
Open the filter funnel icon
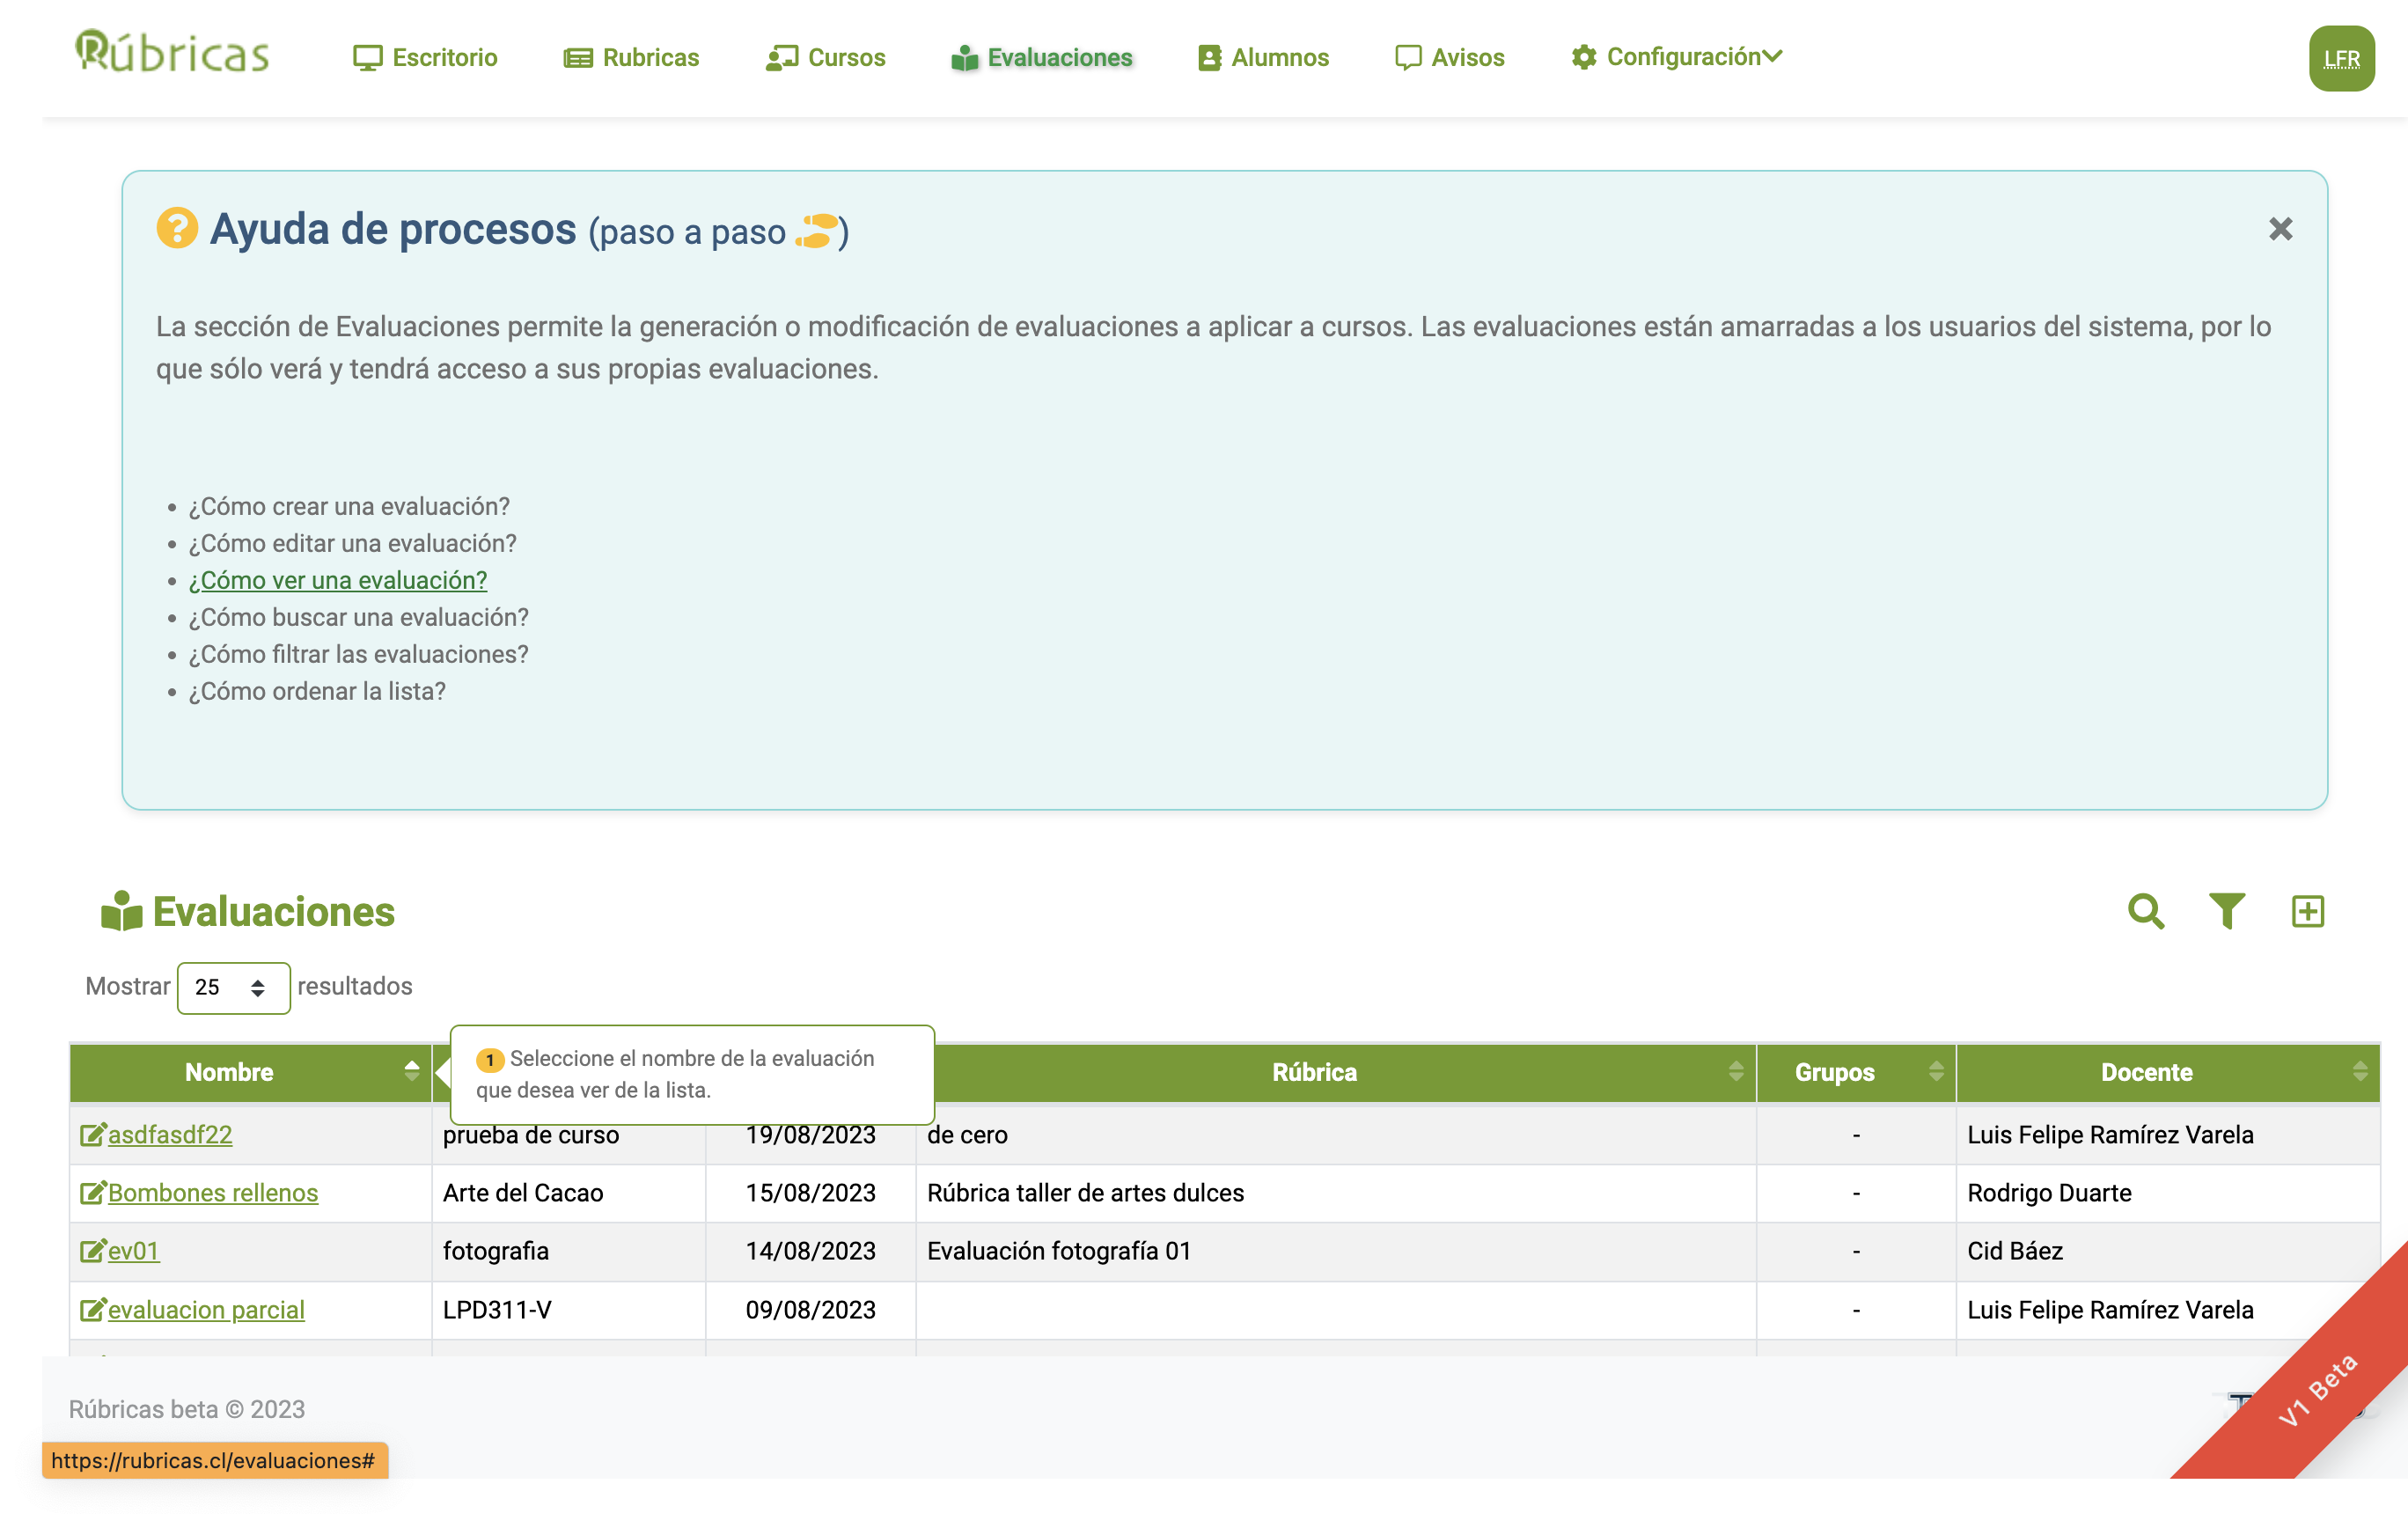tap(2226, 911)
